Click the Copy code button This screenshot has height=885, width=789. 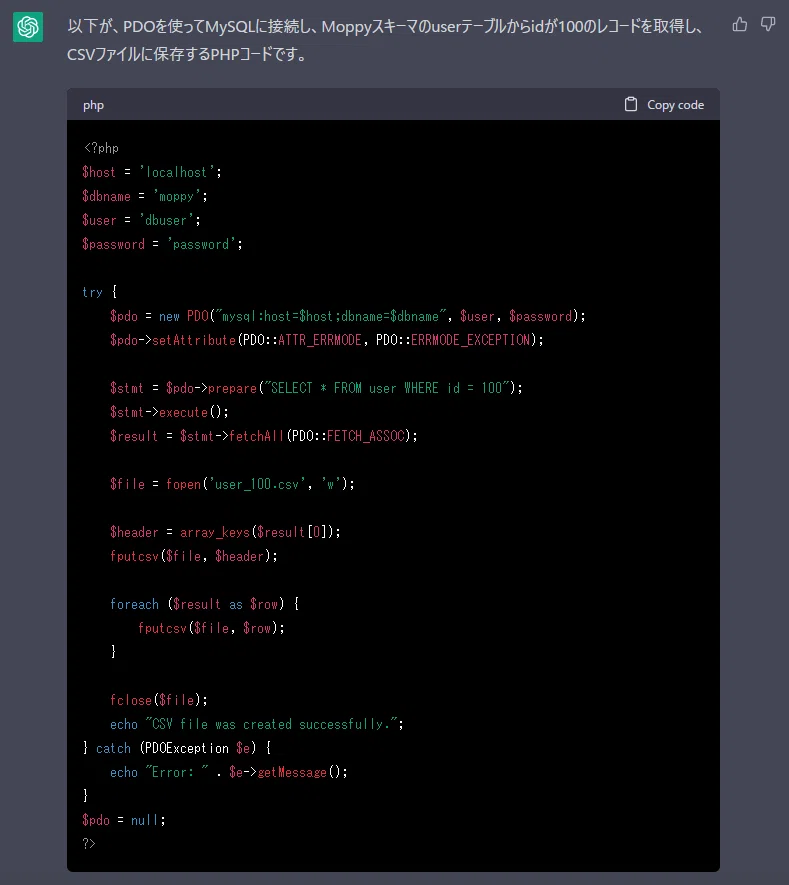664,104
